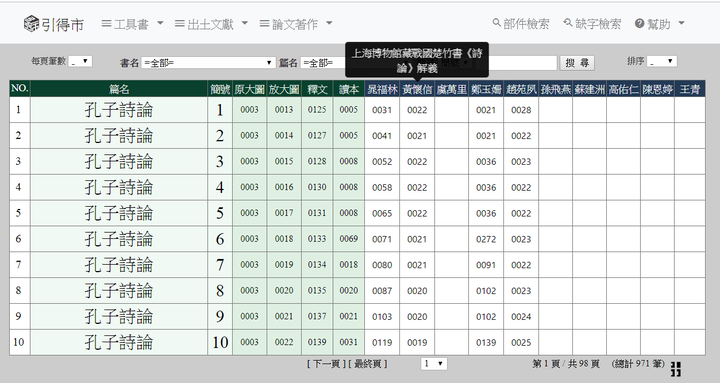The height and width of the screenshot is (383, 720).
Task: Click the search keyword input field
Action: 516,63
